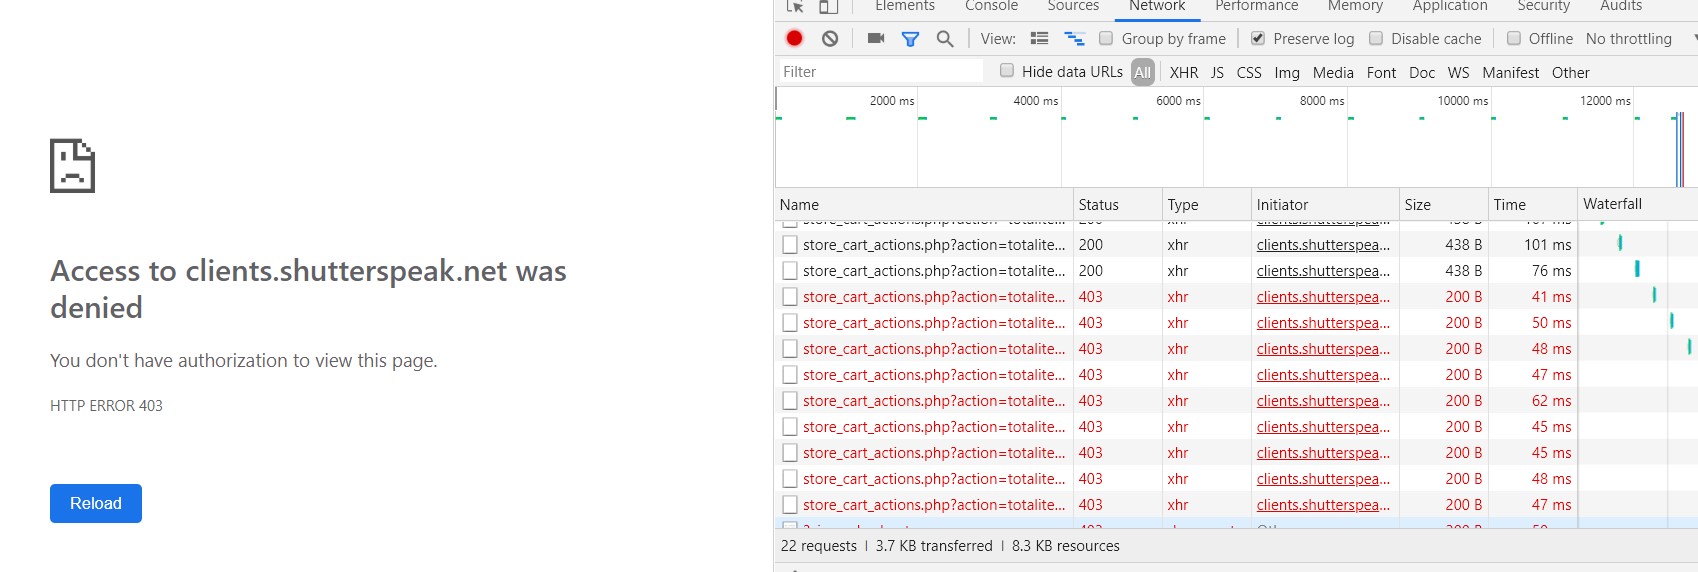This screenshot has height=572, width=1698.
Task: Click the 10000 ms timeline overview marker
Action: pyautogui.click(x=1462, y=100)
